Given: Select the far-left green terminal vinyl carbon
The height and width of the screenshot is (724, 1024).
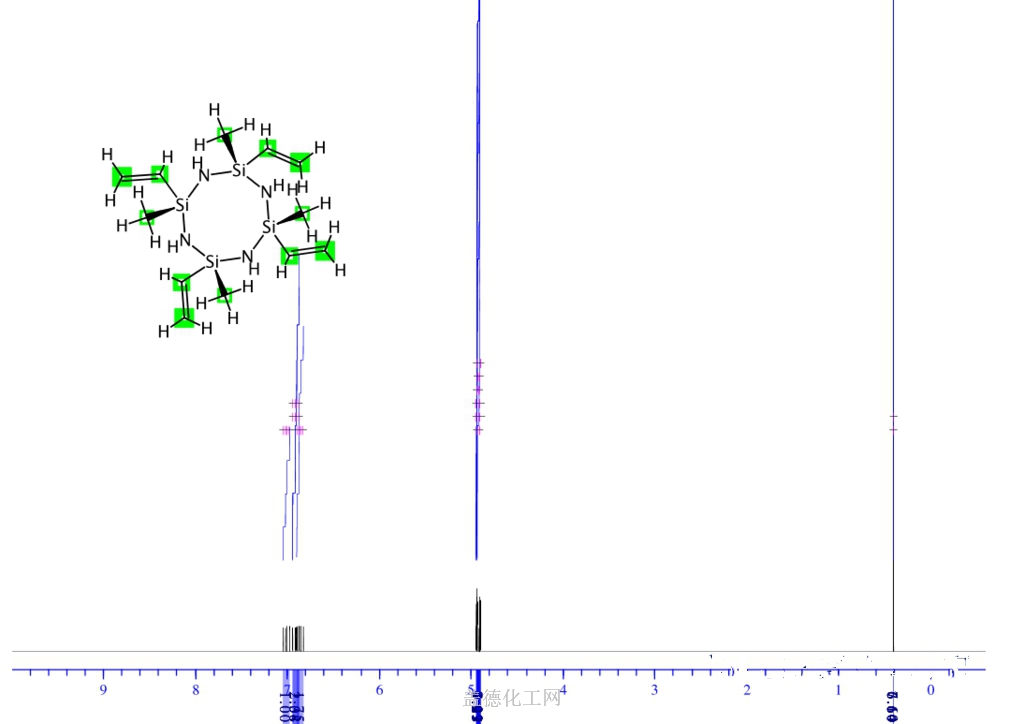Looking at the screenshot, I should click(x=120, y=177).
